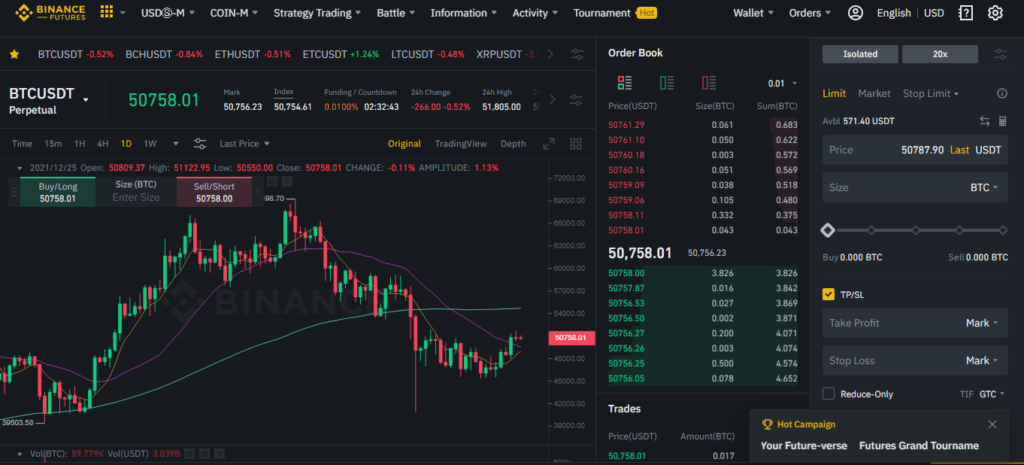This screenshot has width=1024, height=465.
Task: Open chart indicator settings sliders icon
Action: pyautogui.click(x=200, y=144)
